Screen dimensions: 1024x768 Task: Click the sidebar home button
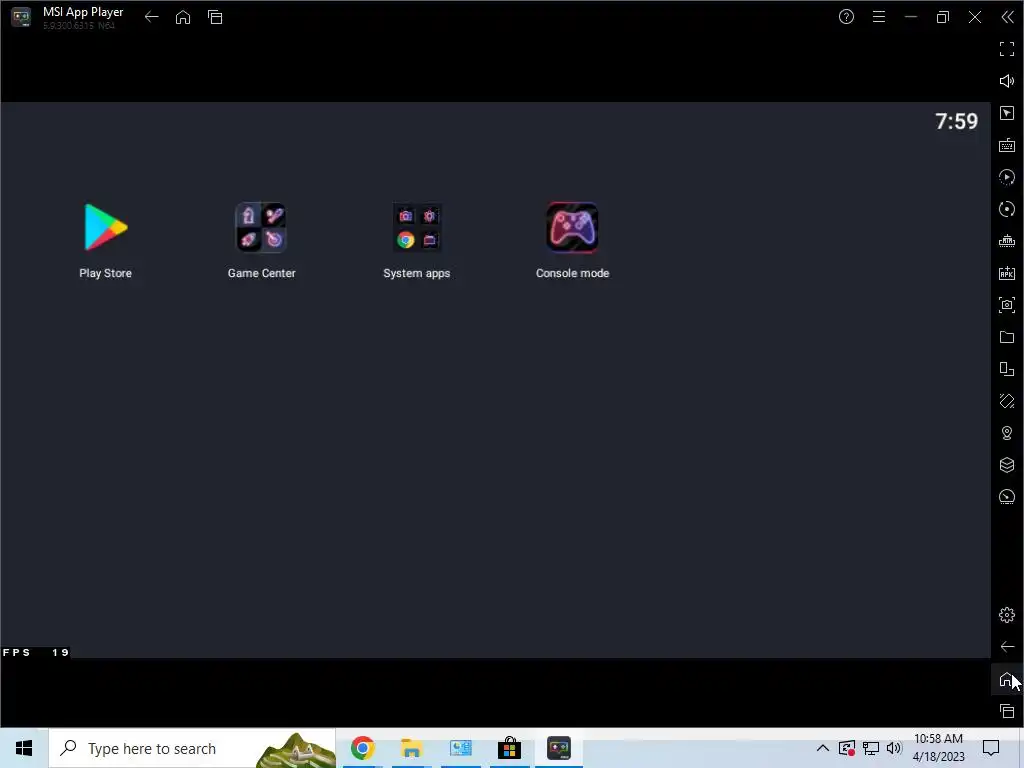[1006, 679]
